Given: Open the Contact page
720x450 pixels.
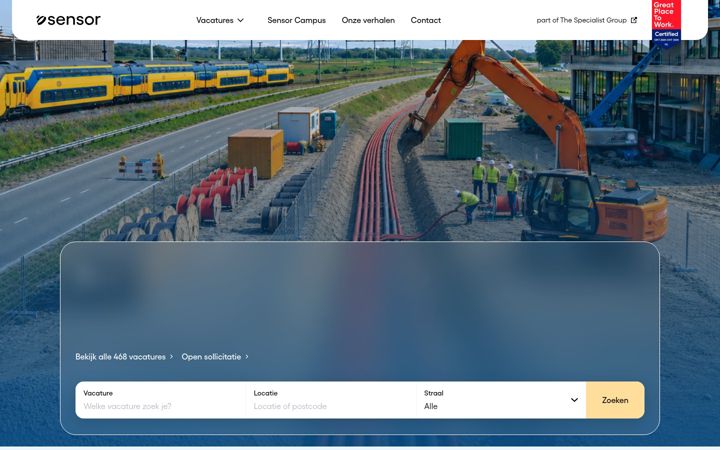Looking at the screenshot, I should (425, 20).
